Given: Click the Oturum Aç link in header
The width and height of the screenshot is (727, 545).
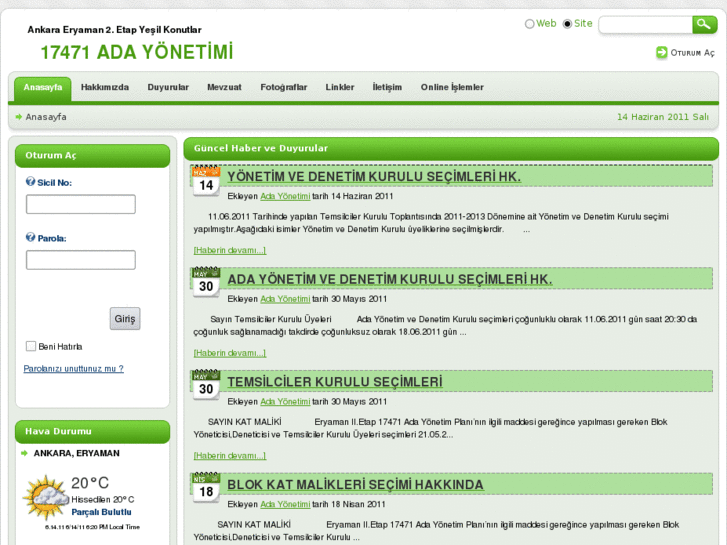Looking at the screenshot, I should (692, 53).
